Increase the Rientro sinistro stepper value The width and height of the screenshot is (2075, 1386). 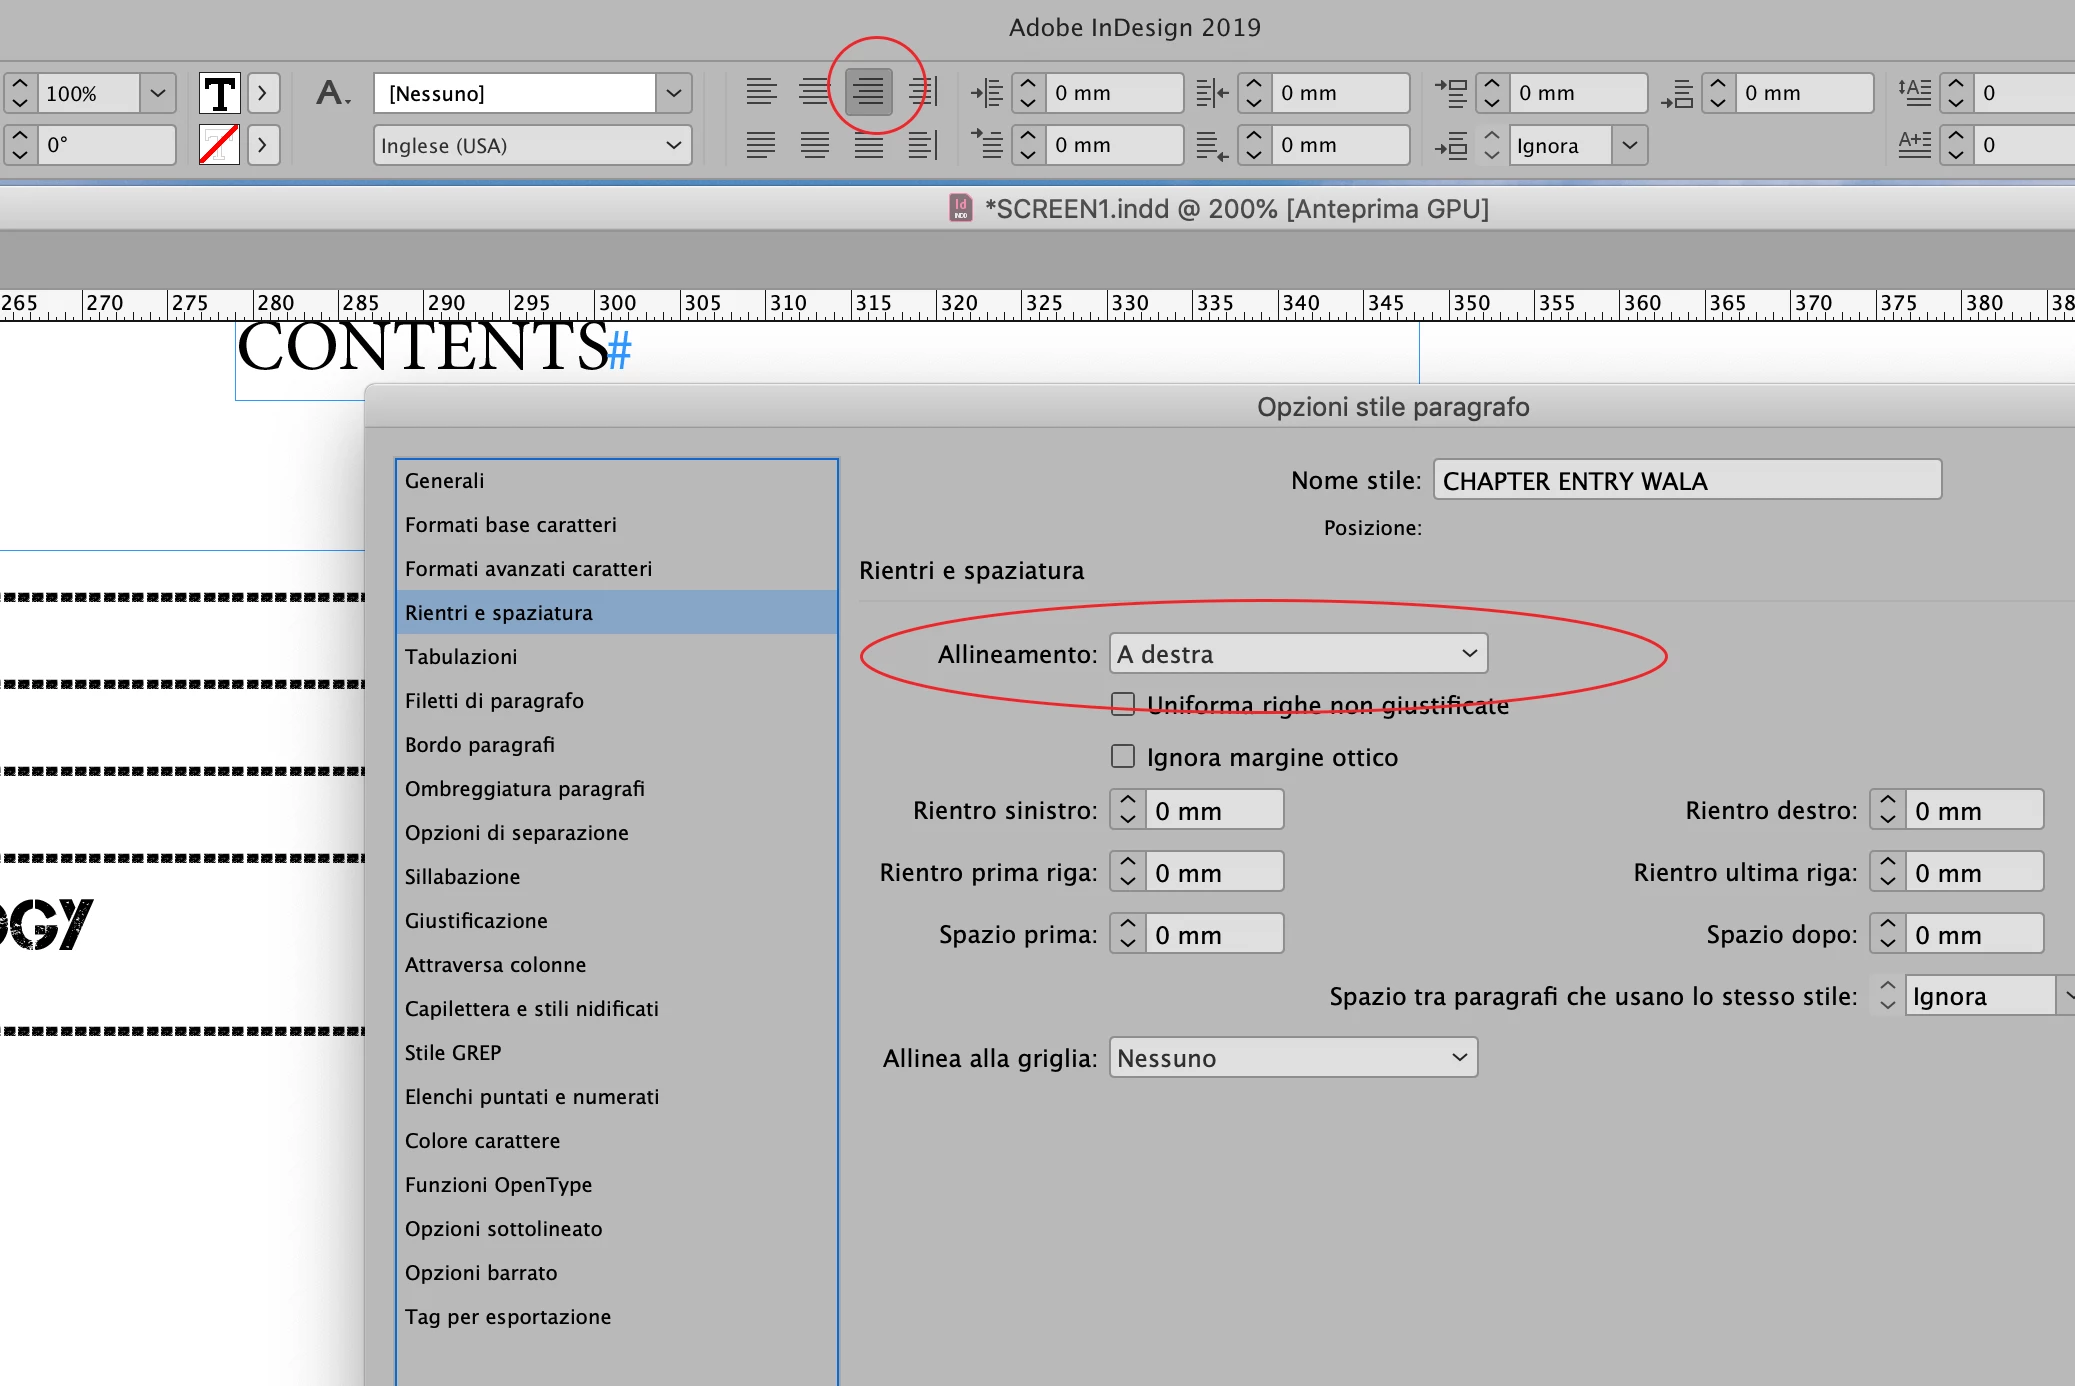(1128, 800)
